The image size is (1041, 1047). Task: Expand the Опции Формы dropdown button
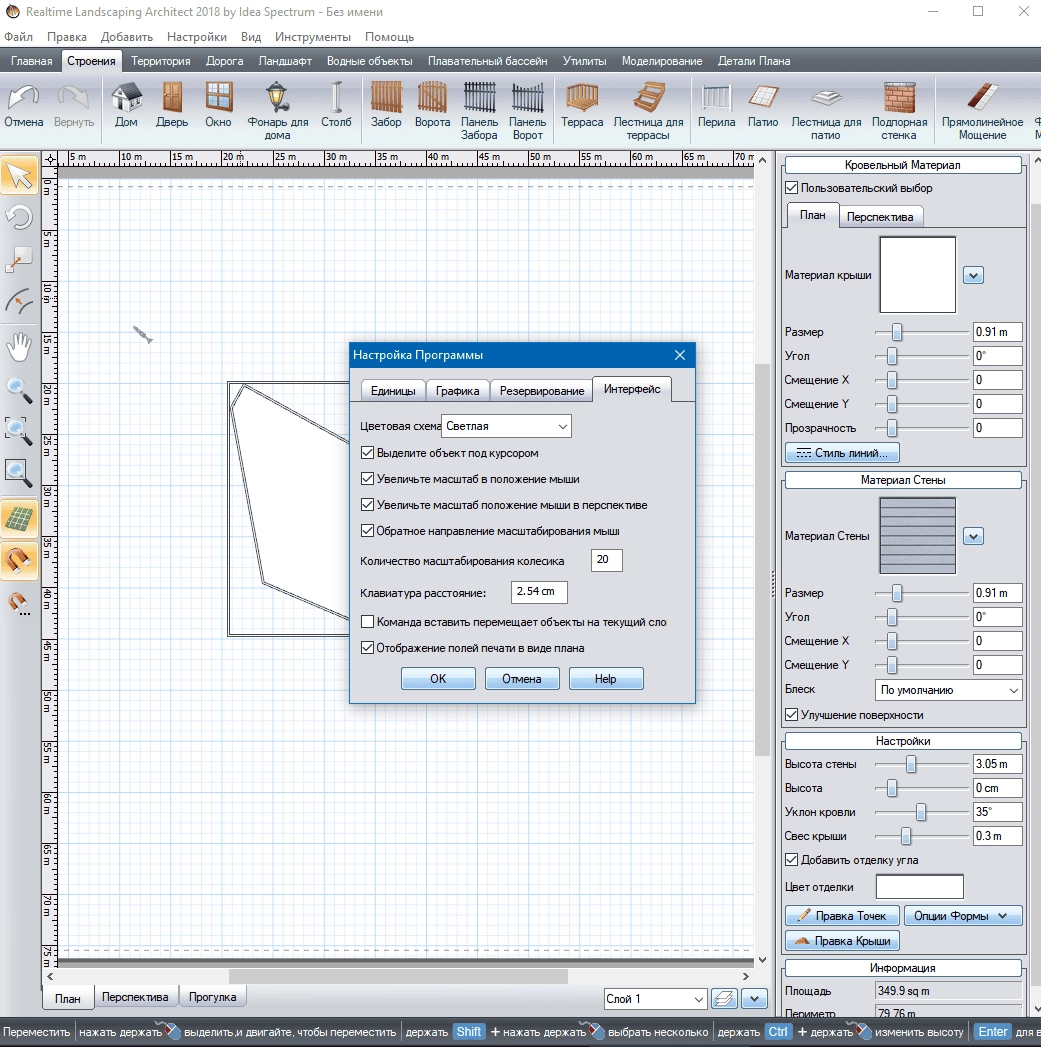[x=963, y=915]
